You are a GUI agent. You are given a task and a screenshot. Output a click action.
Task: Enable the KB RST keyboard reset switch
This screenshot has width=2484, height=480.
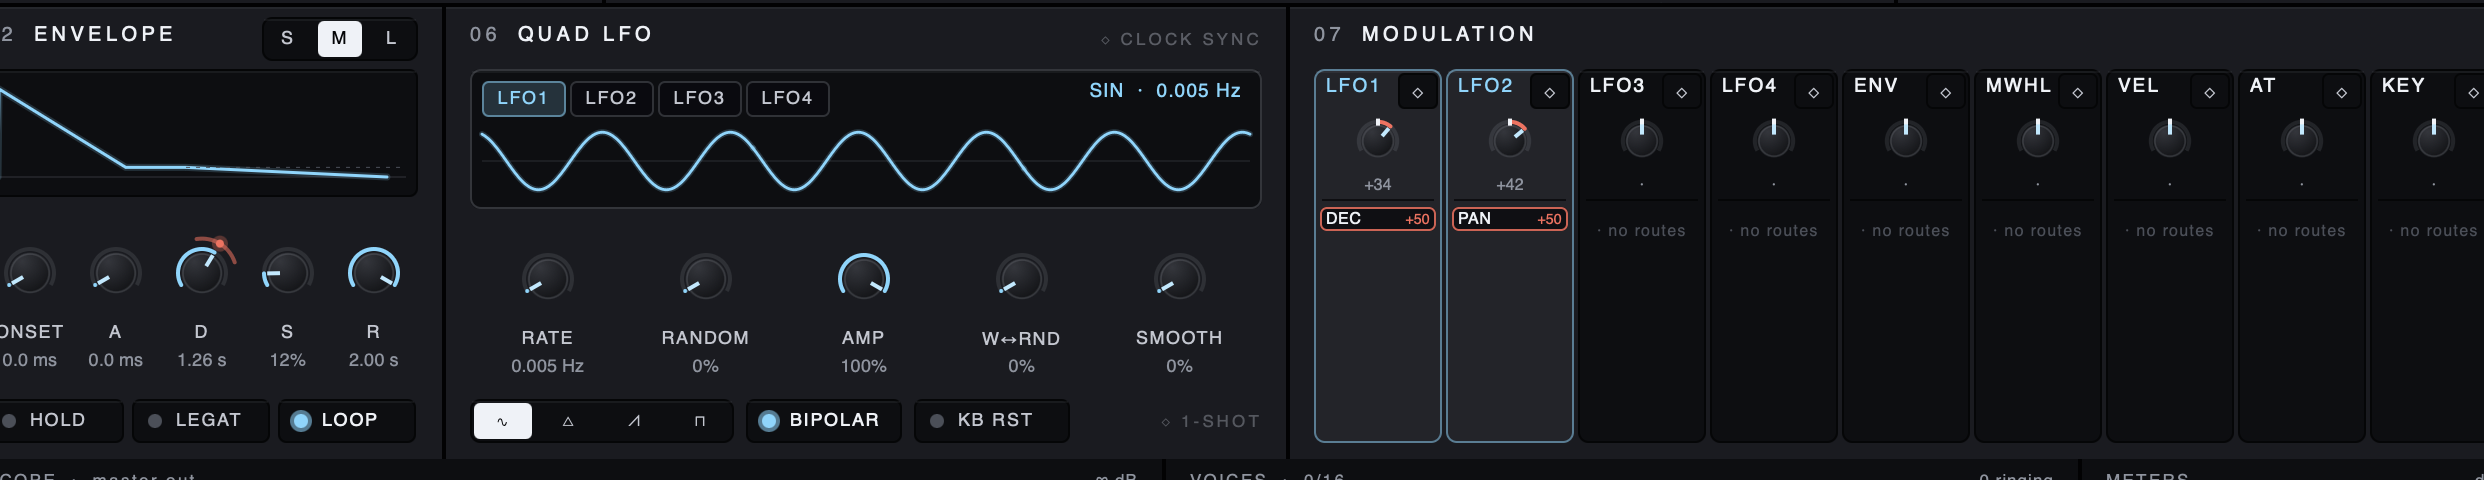tap(991, 421)
